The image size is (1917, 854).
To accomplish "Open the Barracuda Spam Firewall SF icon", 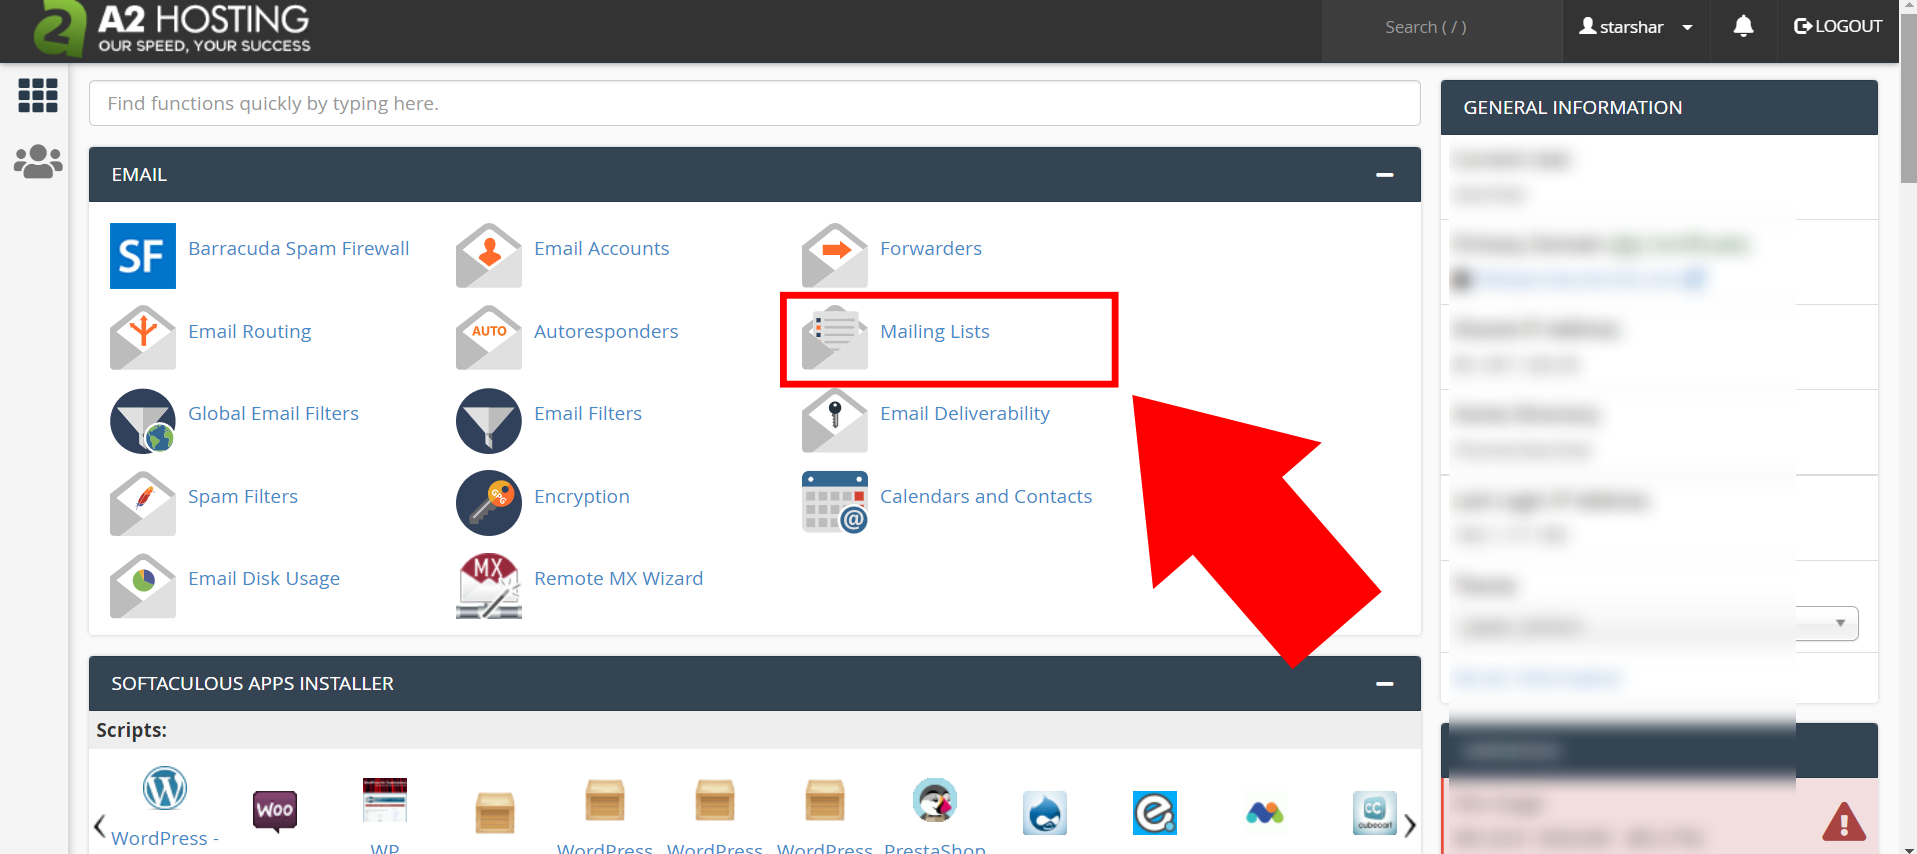I will (143, 256).
